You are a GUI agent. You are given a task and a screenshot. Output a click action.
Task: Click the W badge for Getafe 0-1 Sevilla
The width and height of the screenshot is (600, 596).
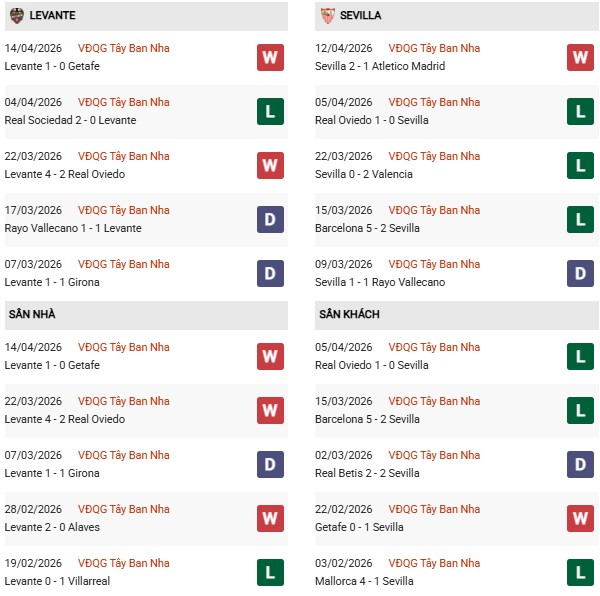[x=580, y=518]
